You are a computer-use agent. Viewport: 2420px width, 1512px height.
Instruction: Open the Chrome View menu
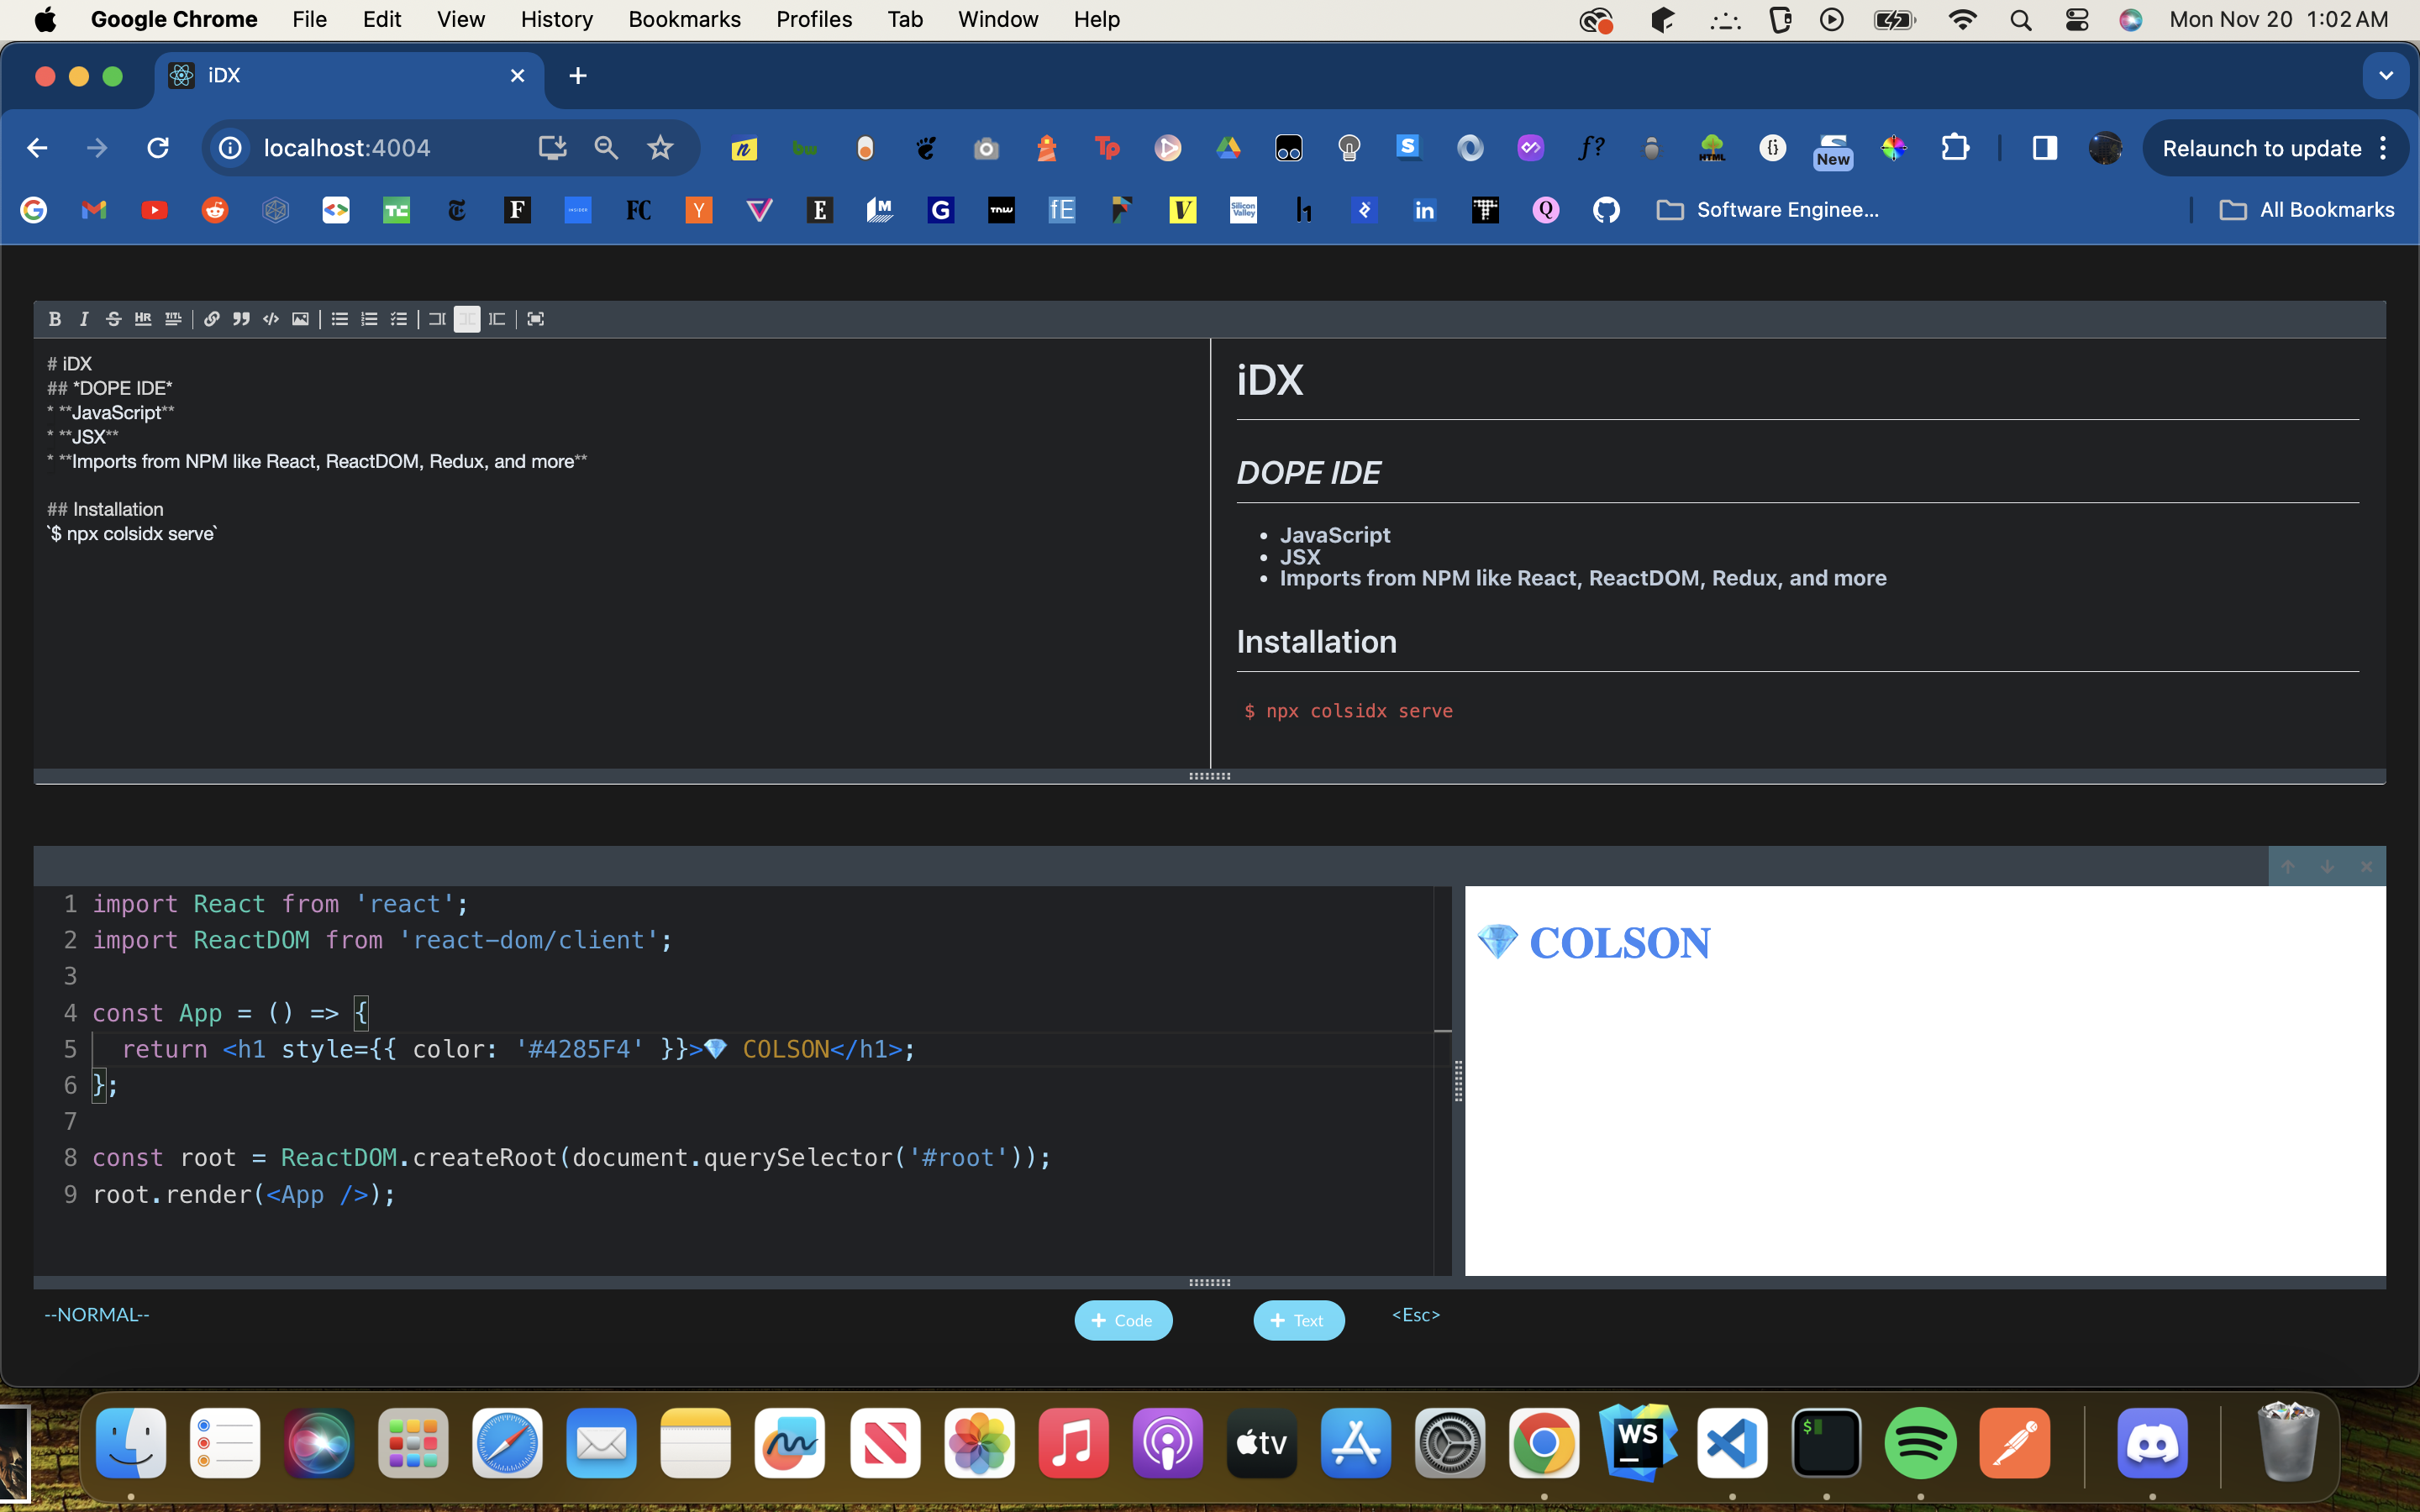click(x=461, y=19)
